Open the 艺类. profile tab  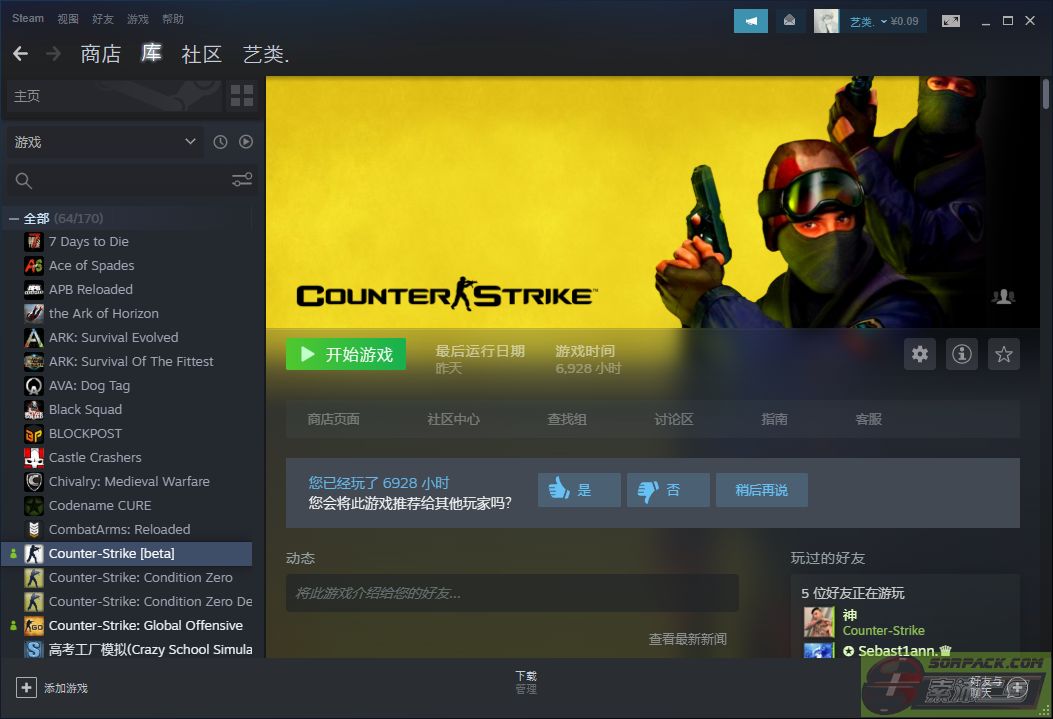point(266,54)
